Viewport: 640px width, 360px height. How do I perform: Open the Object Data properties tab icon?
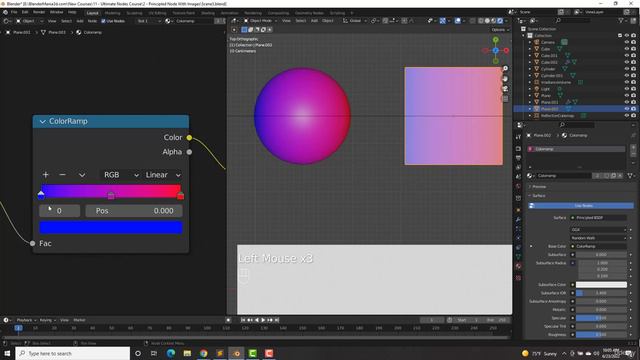pyautogui.click(x=518, y=257)
